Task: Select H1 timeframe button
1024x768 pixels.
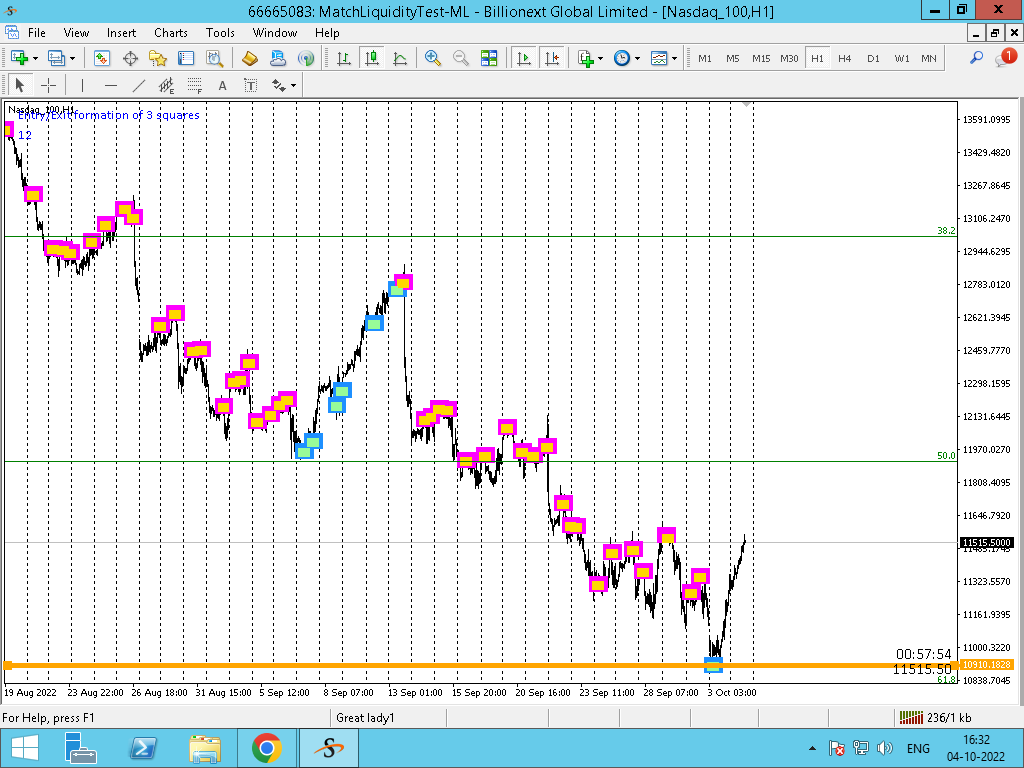Action: [817, 58]
